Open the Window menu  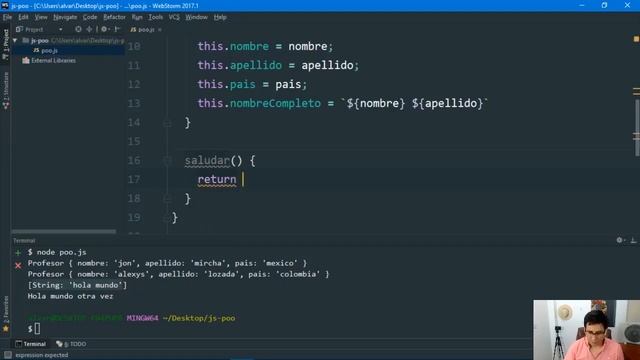tap(196, 17)
